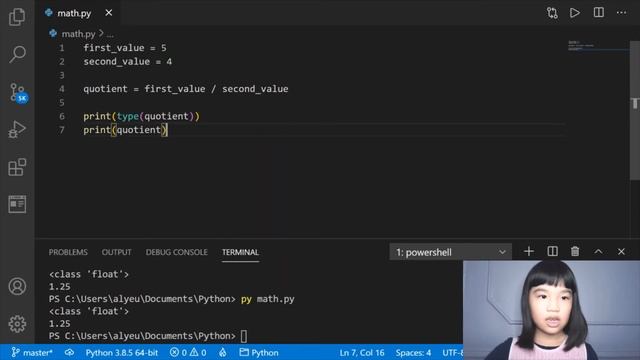Switch to the OUTPUT panel tab
The image size is (640, 360).
(116, 252)
